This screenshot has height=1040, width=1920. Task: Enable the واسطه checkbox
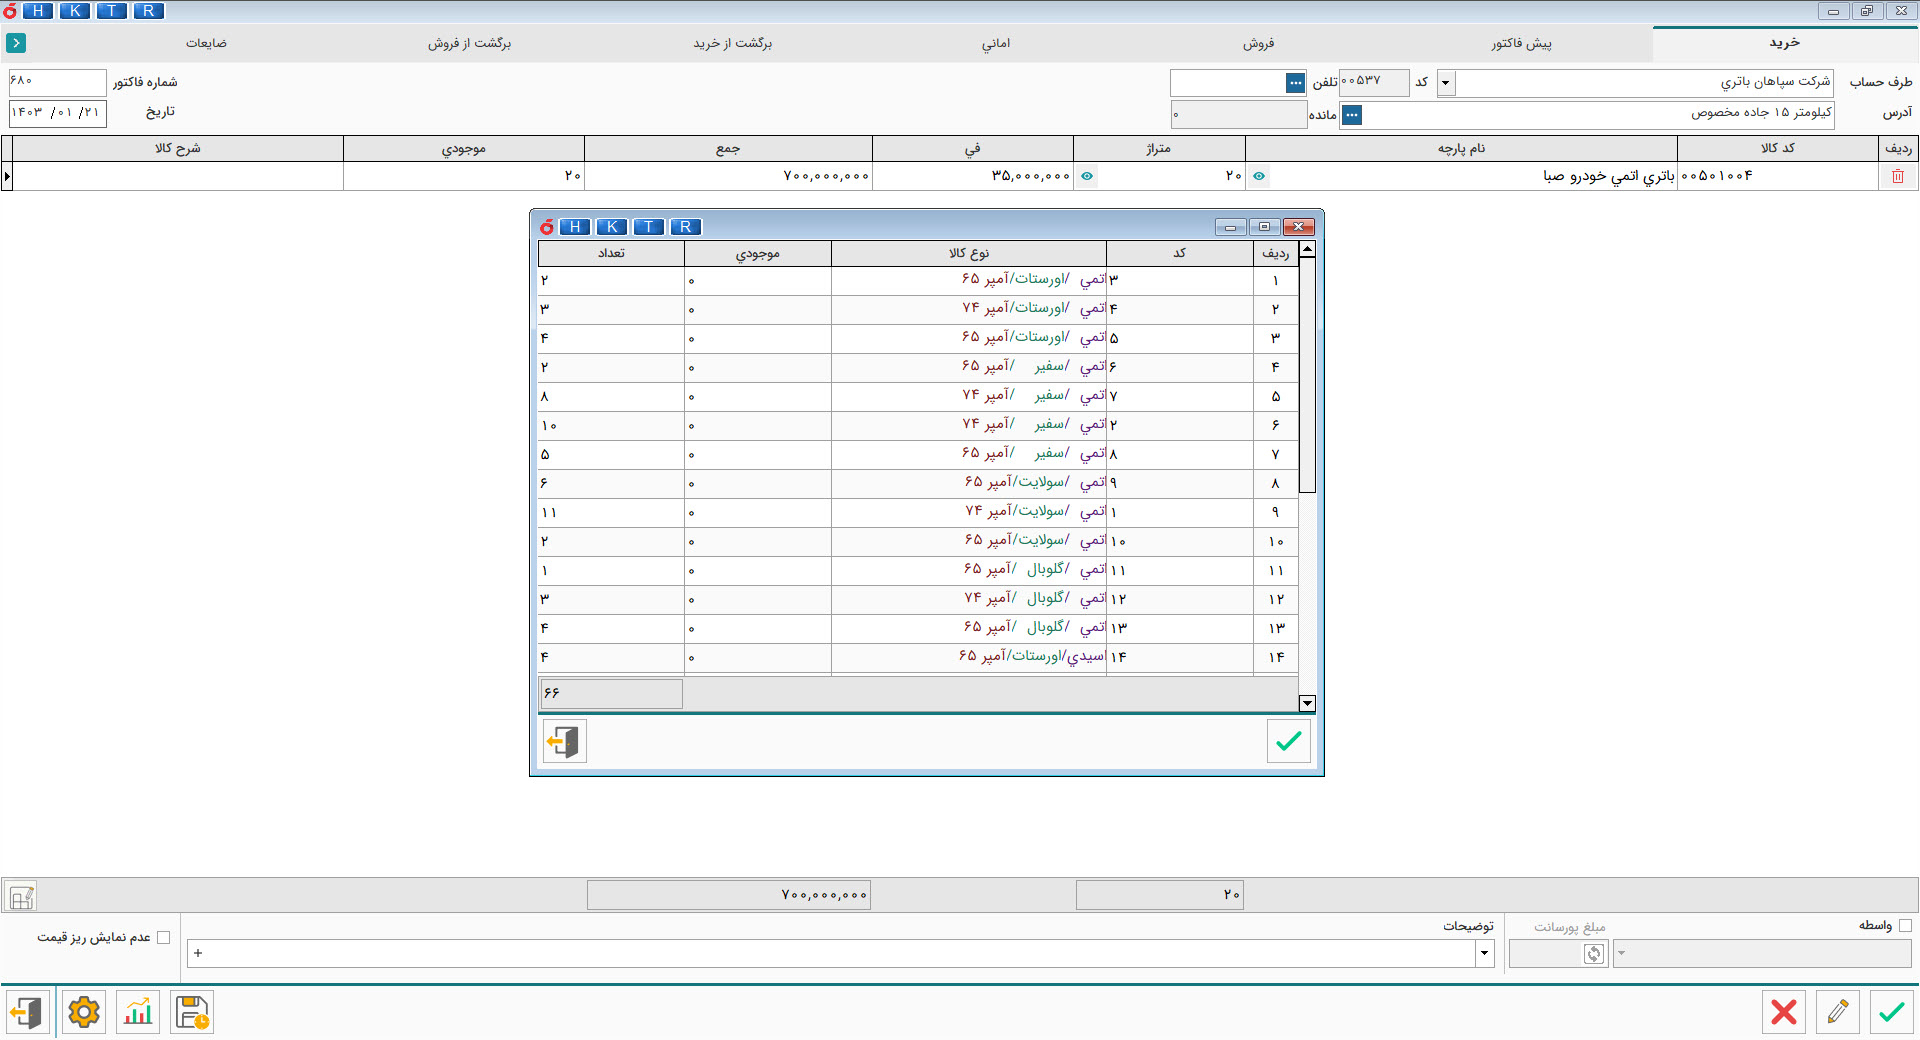tap(1905, 926)
